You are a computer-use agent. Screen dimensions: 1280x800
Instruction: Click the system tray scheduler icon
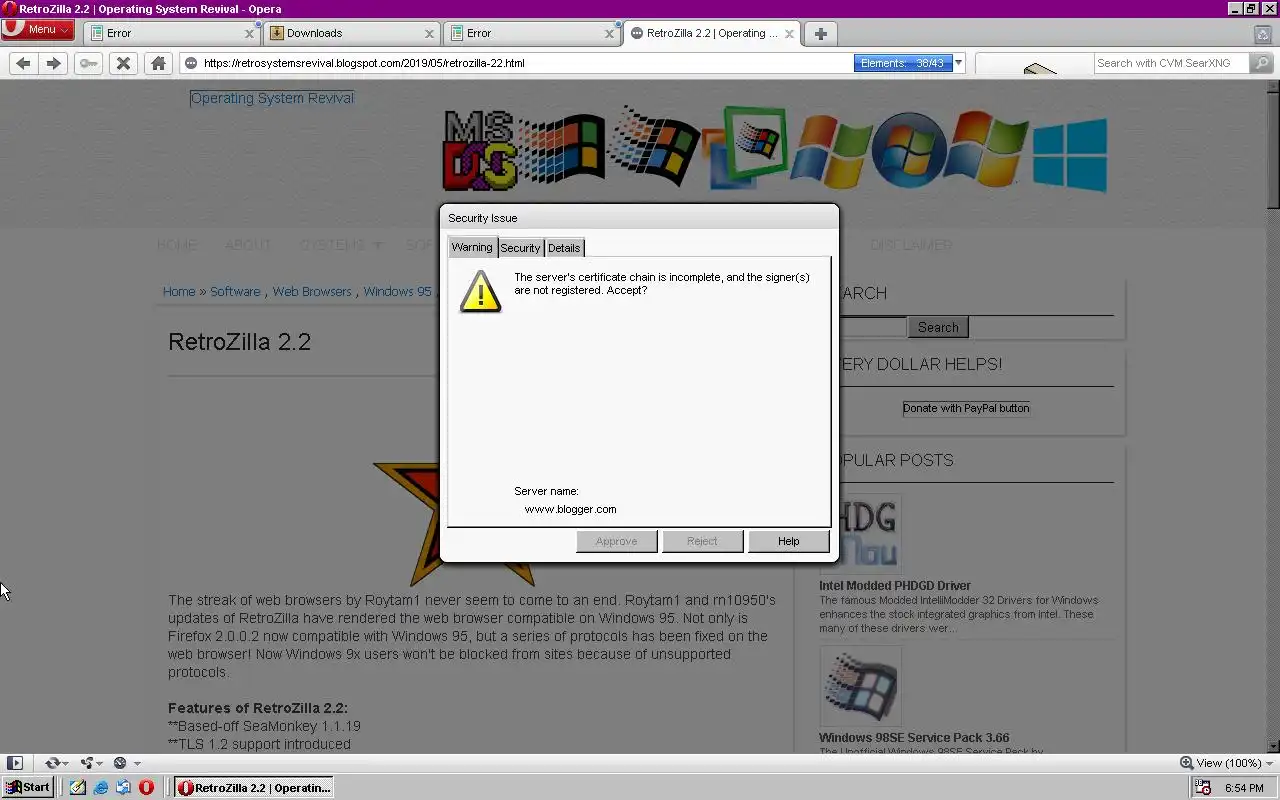1204,788
